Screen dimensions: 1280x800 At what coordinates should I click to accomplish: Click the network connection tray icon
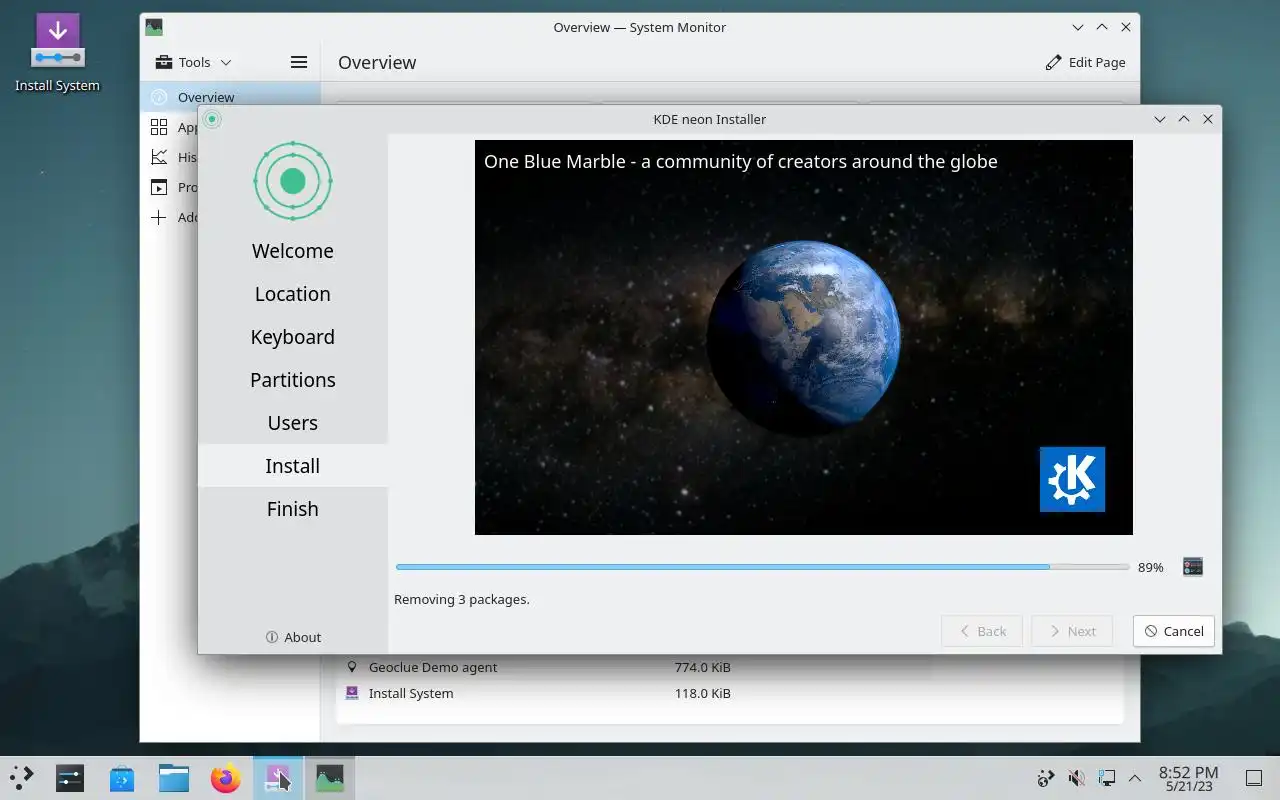point(1106,778)
